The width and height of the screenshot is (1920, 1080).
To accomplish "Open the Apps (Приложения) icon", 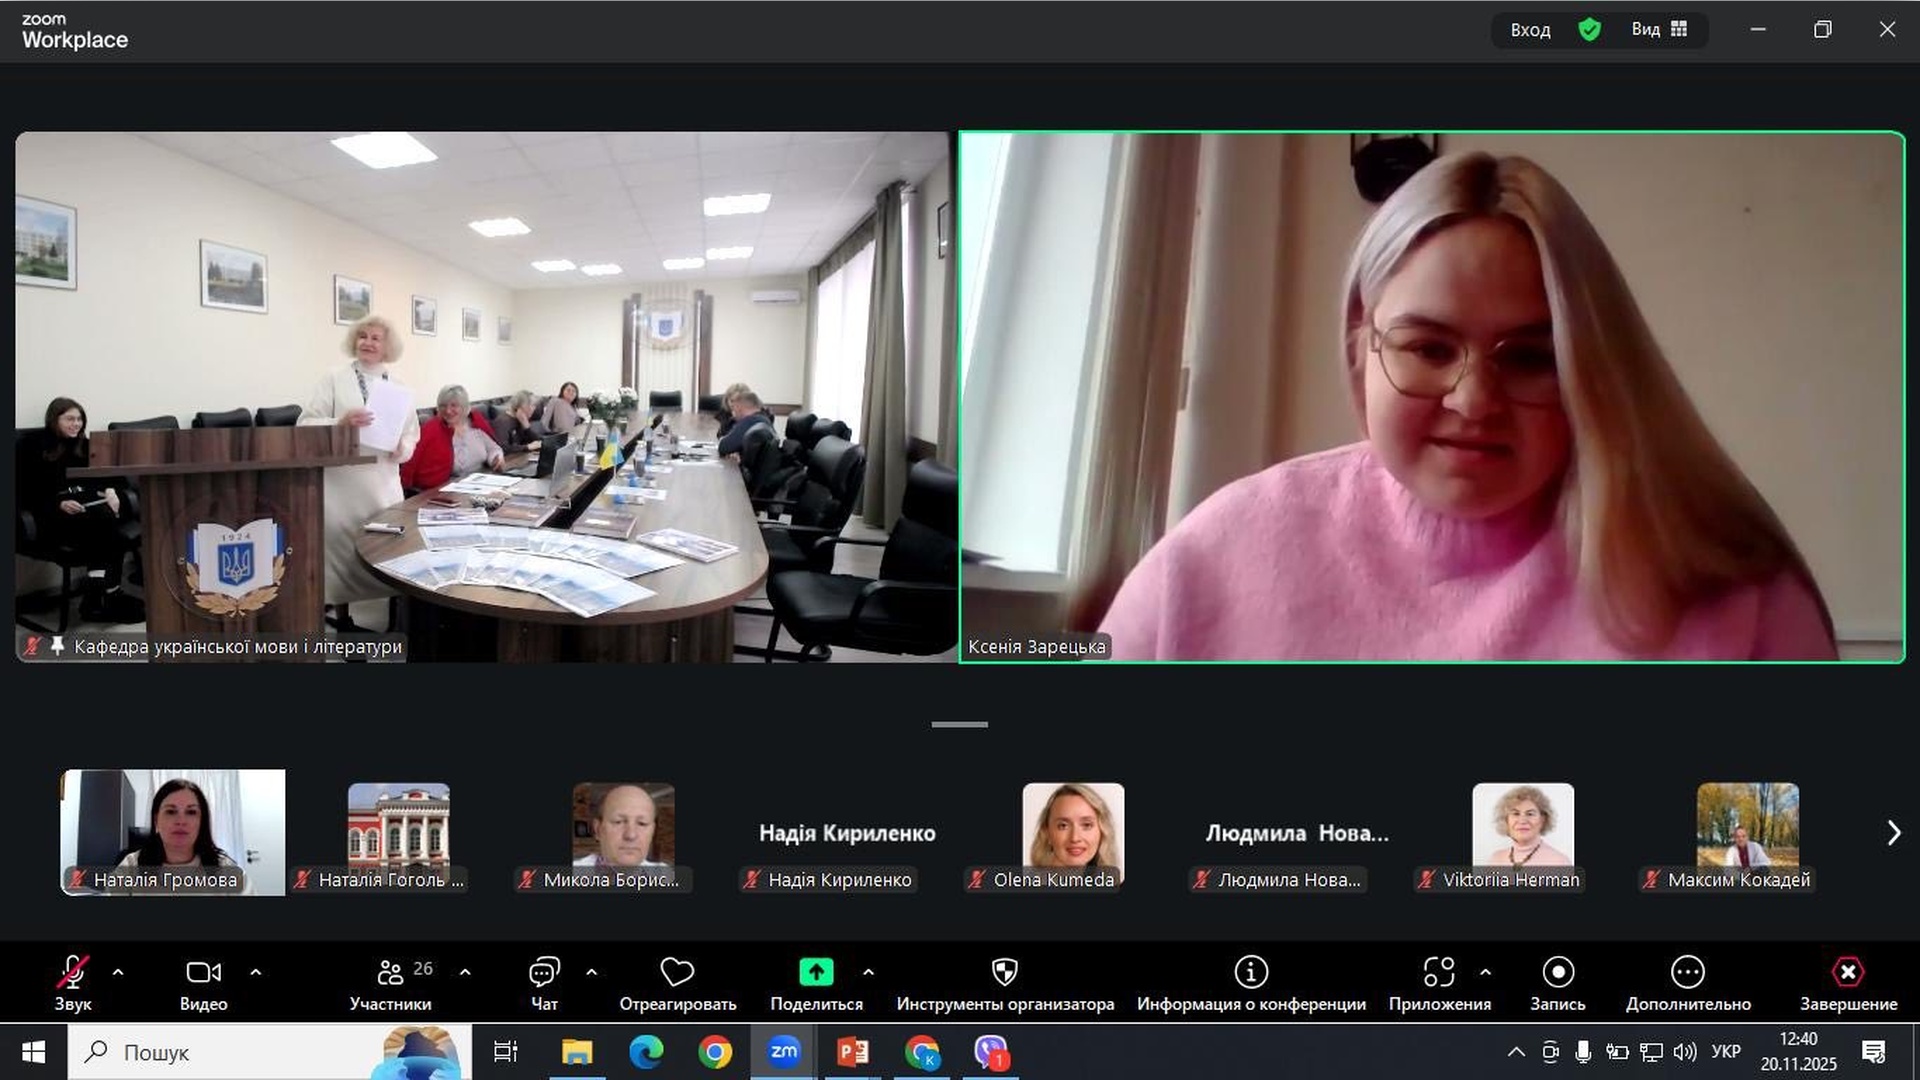I will (x=1438, y=972).
